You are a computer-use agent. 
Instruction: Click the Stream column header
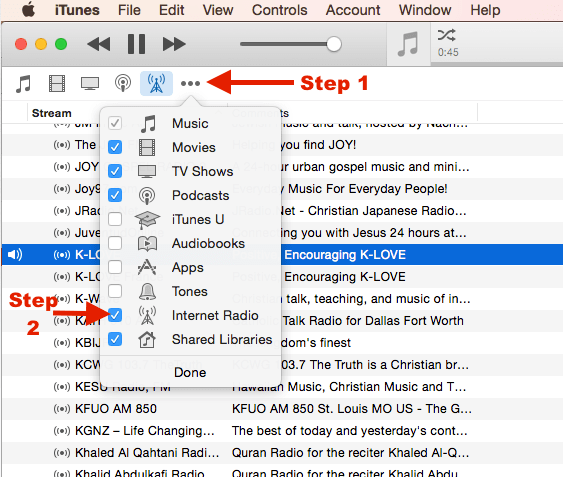point(52,113)
